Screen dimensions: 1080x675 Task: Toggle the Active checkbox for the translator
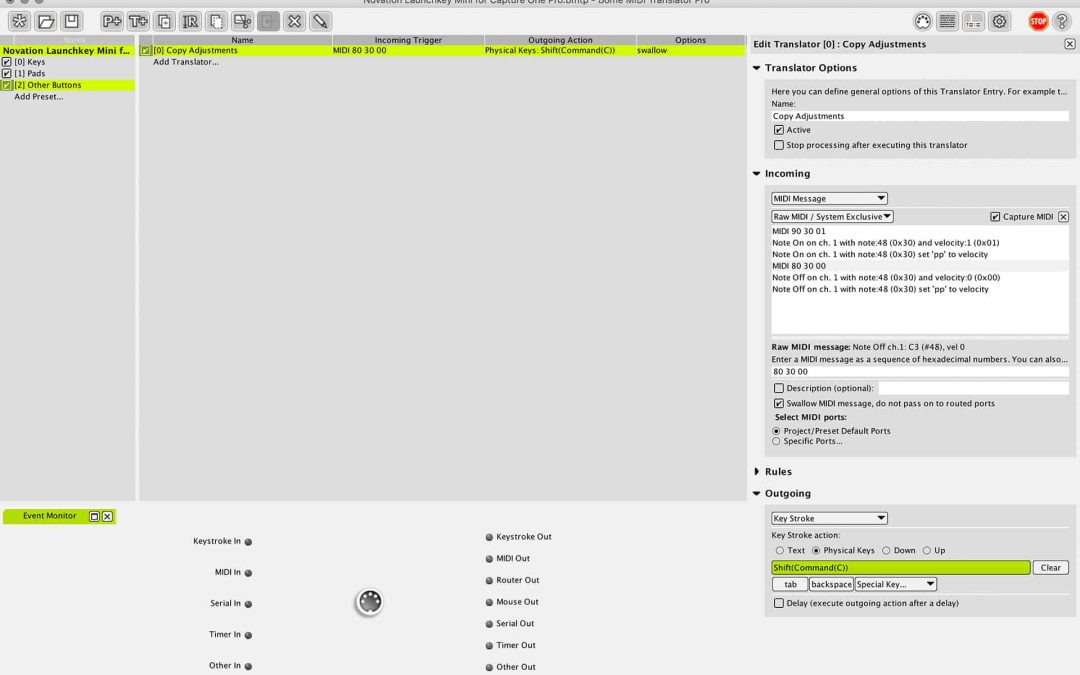coord(779,130)
